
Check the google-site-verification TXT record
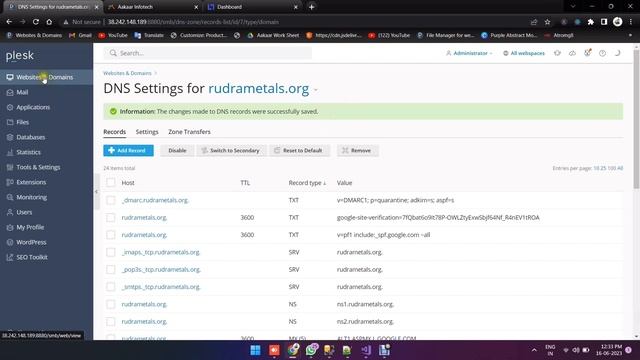point(111,218)
